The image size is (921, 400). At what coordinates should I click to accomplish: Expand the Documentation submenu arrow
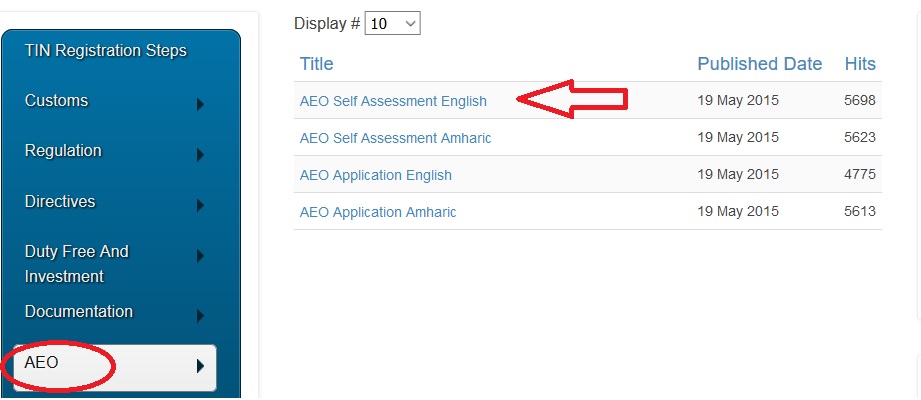click(x=201, y=316)
